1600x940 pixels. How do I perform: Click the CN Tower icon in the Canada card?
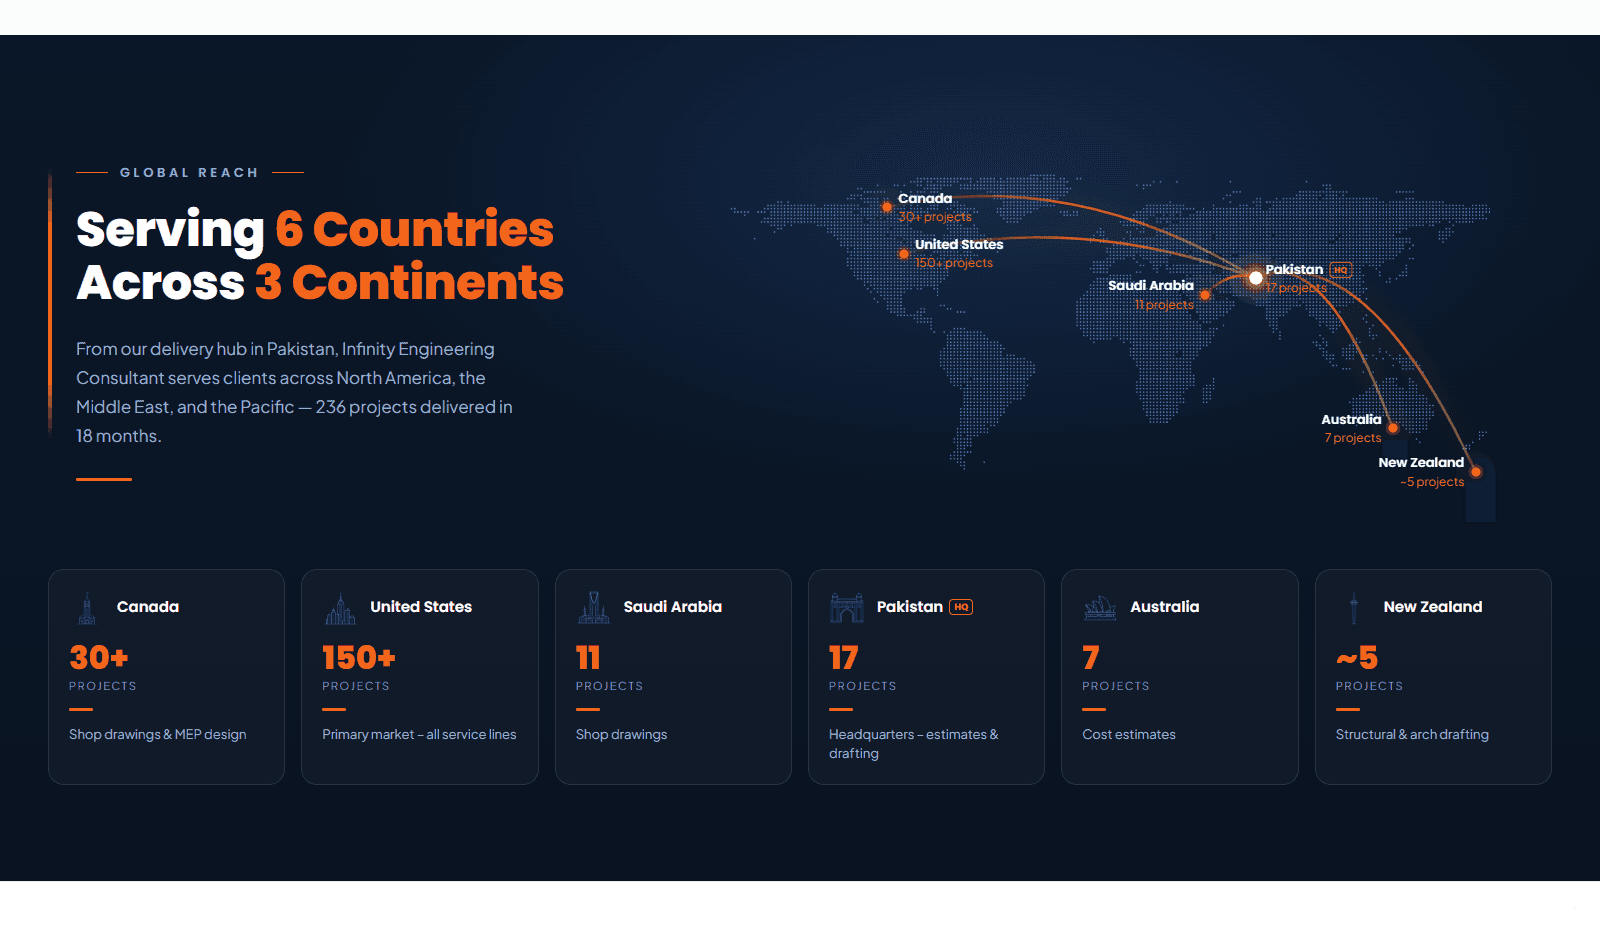tap(87, 607)
